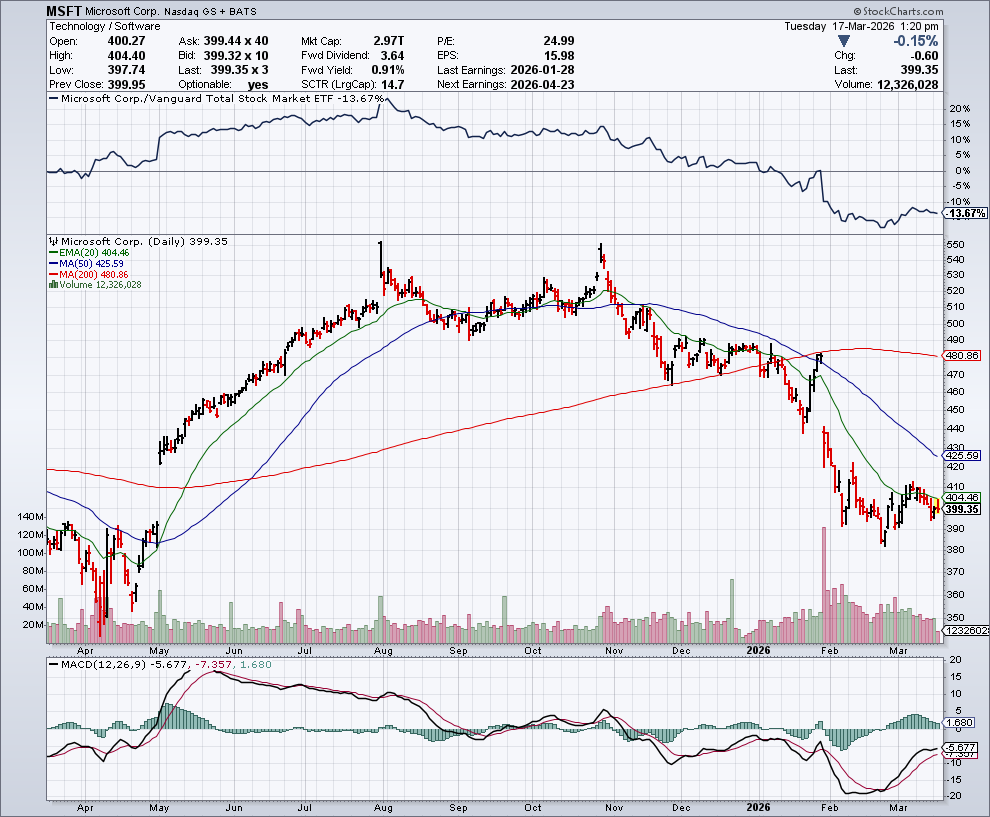
Task: Click the red 480.86 MA(200) price tag
Action: [965, 355]
